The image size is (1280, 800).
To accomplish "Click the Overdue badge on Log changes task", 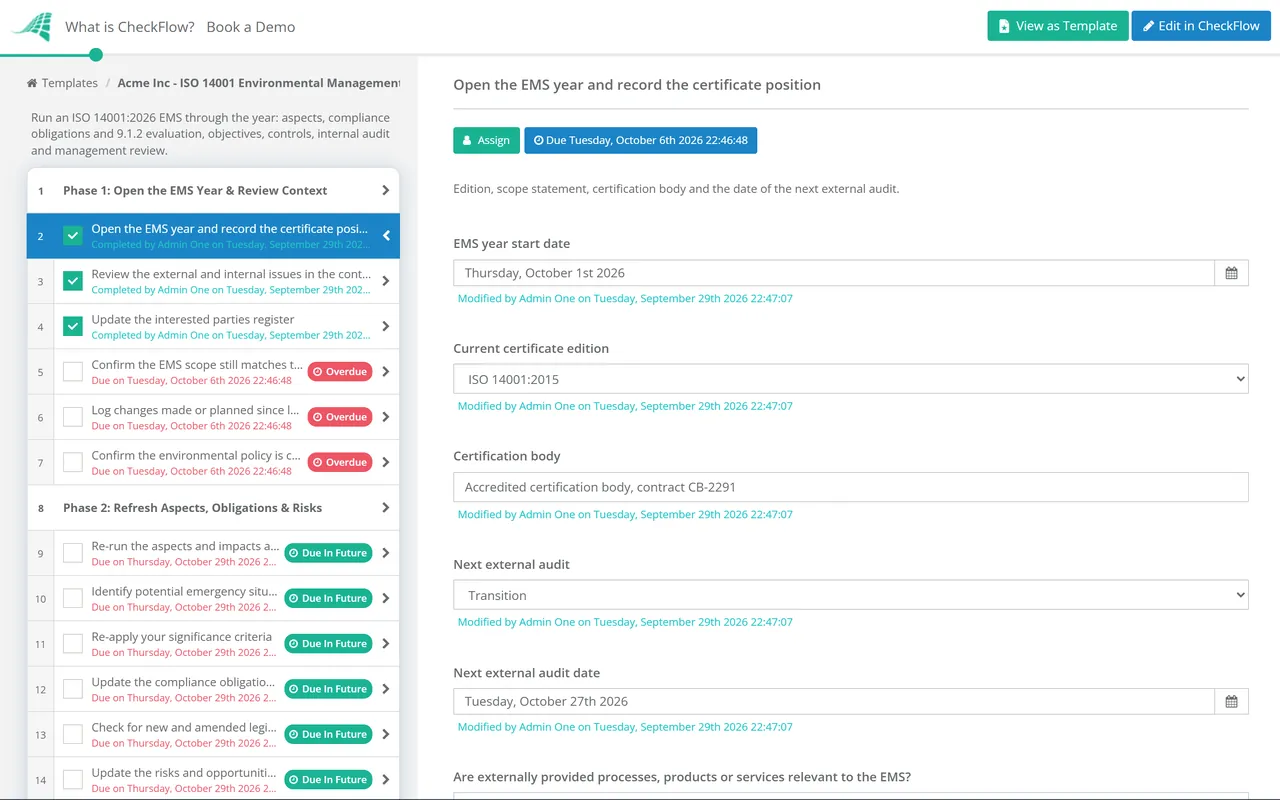I will tap(340, 417).
